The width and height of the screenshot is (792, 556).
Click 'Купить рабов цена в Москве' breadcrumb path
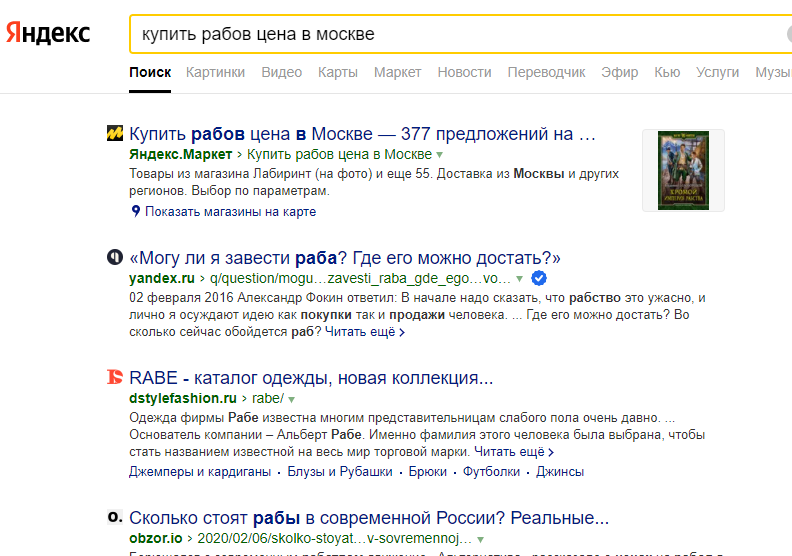click(x=339, y=154)
